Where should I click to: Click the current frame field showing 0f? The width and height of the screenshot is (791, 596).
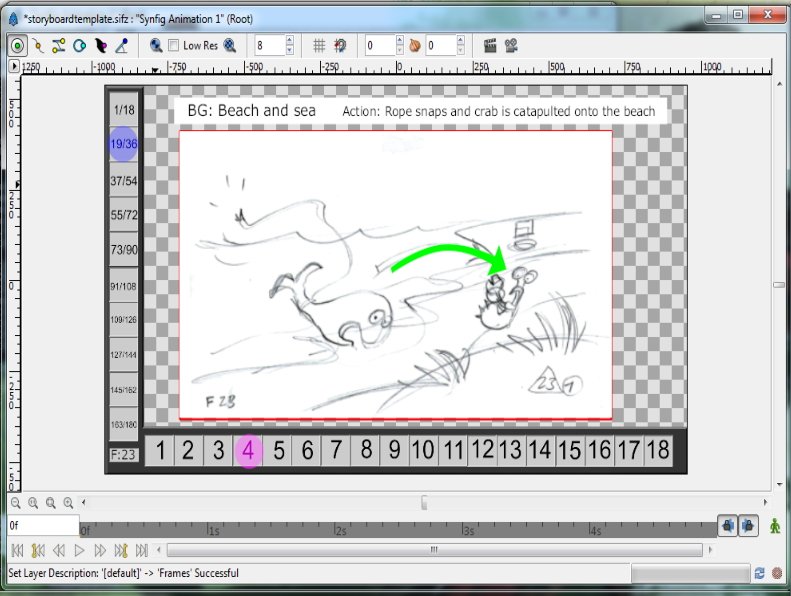[x=42, y=525]
